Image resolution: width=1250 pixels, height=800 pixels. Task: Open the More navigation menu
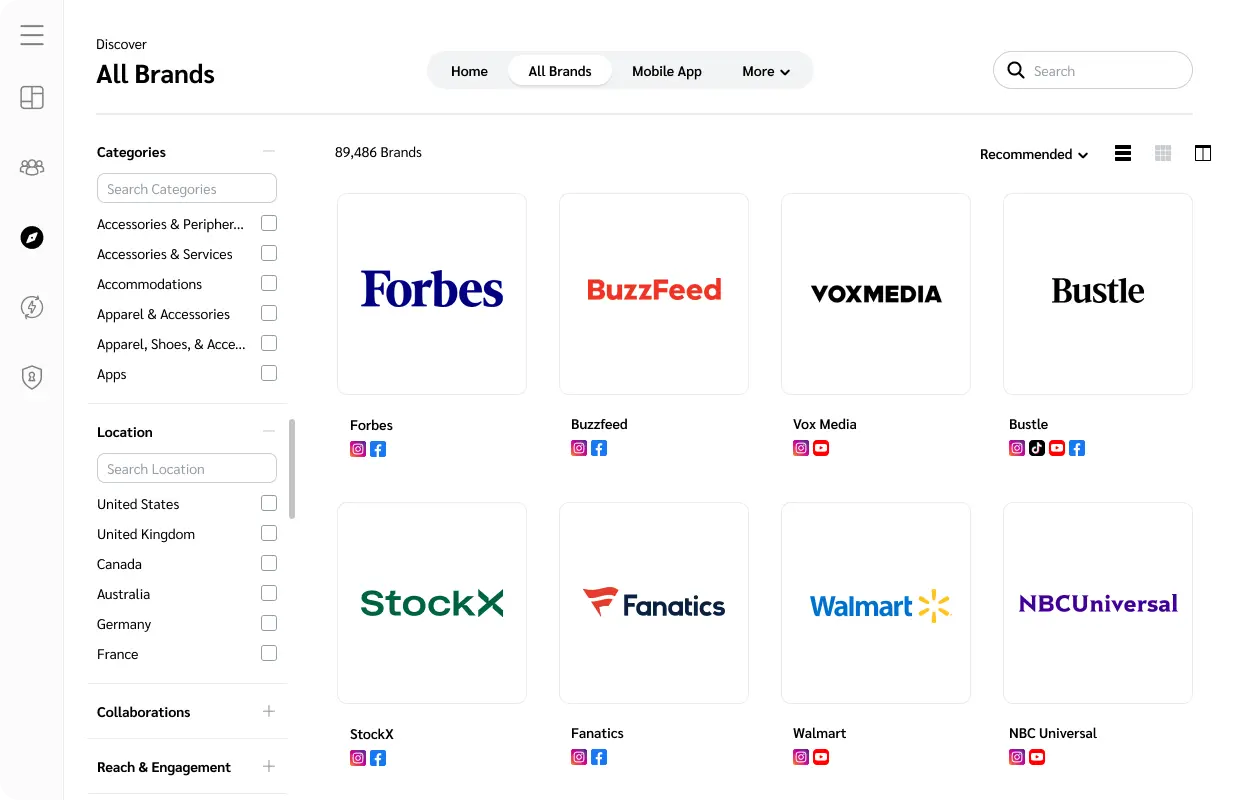[765, 71]
